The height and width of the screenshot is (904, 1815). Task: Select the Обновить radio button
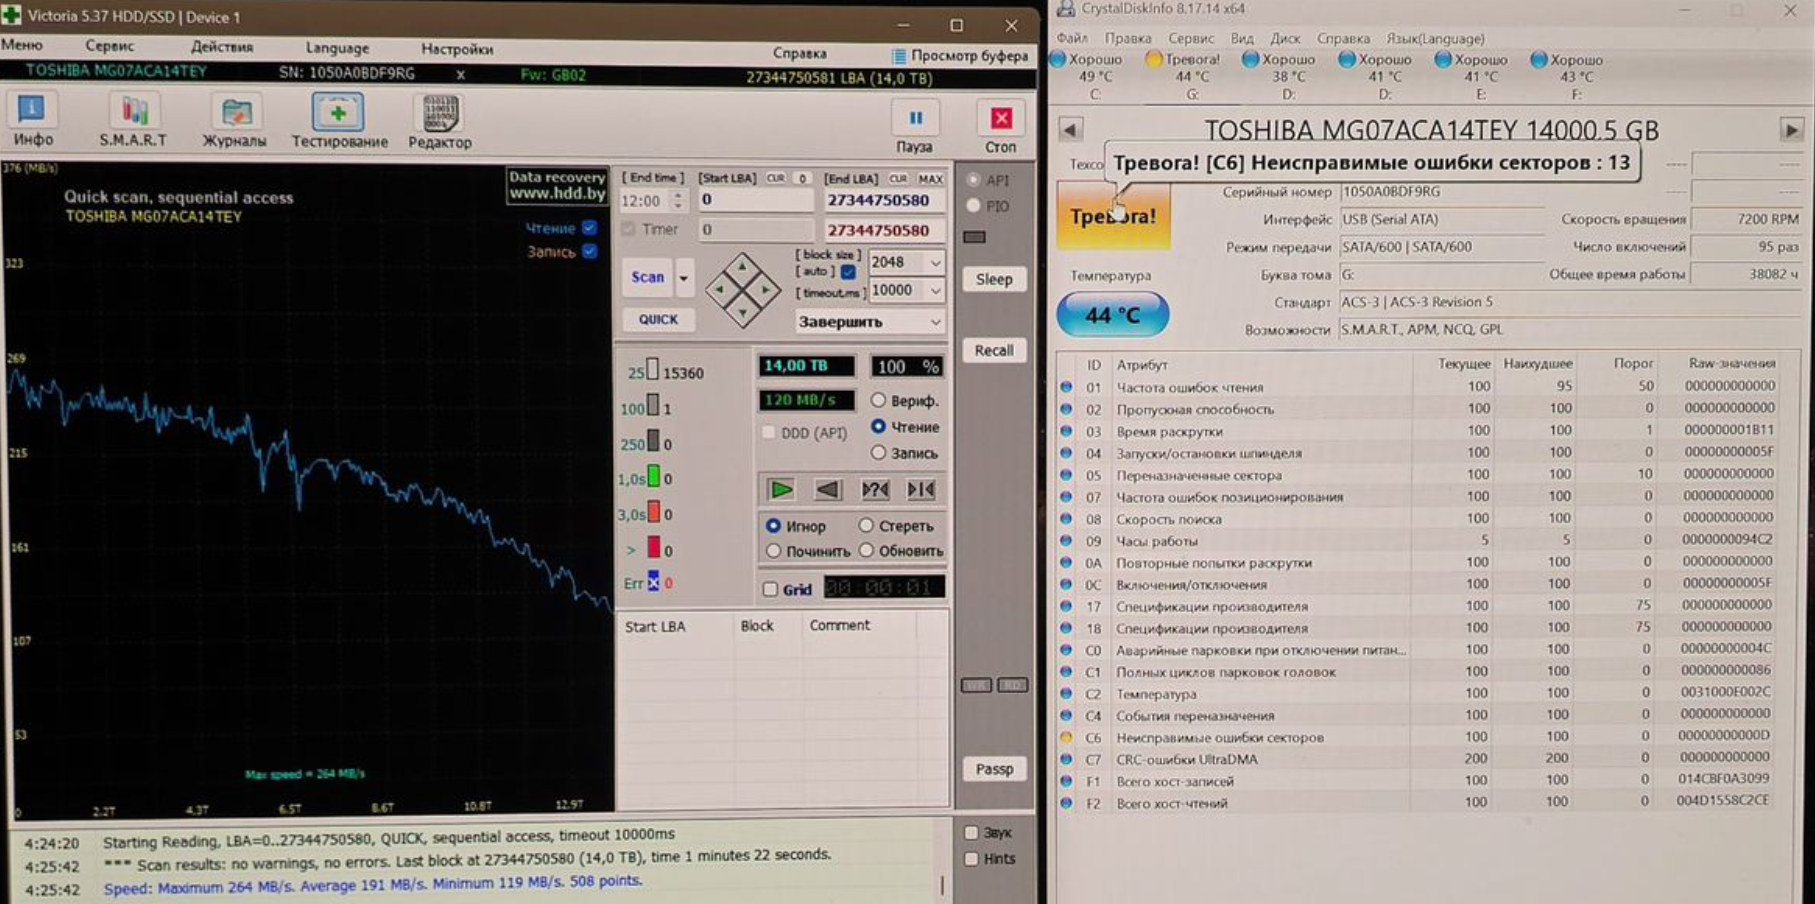[x=866, y=551]
